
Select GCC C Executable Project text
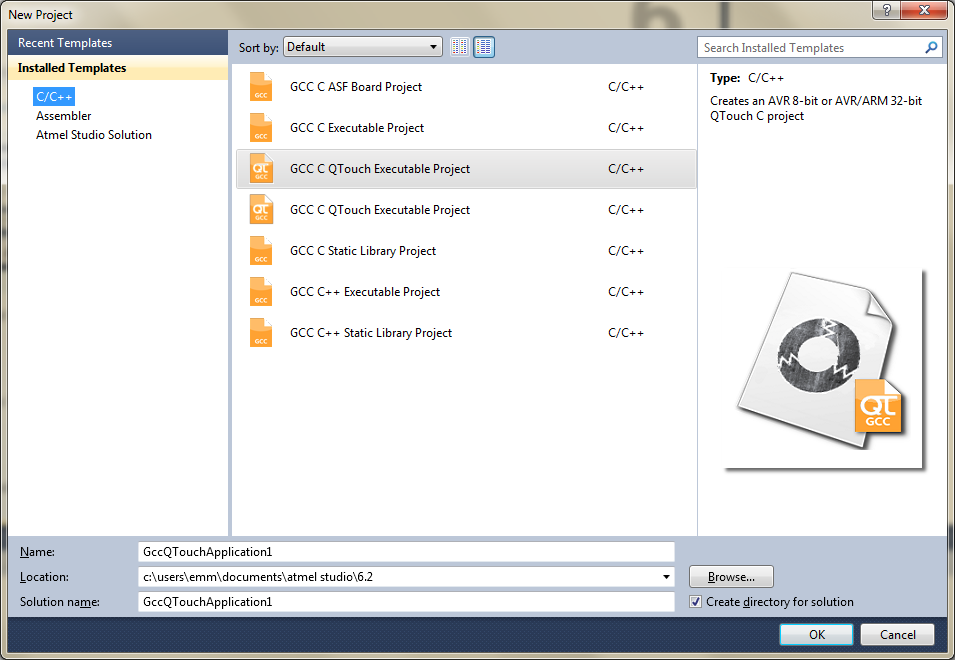point(357,127)
